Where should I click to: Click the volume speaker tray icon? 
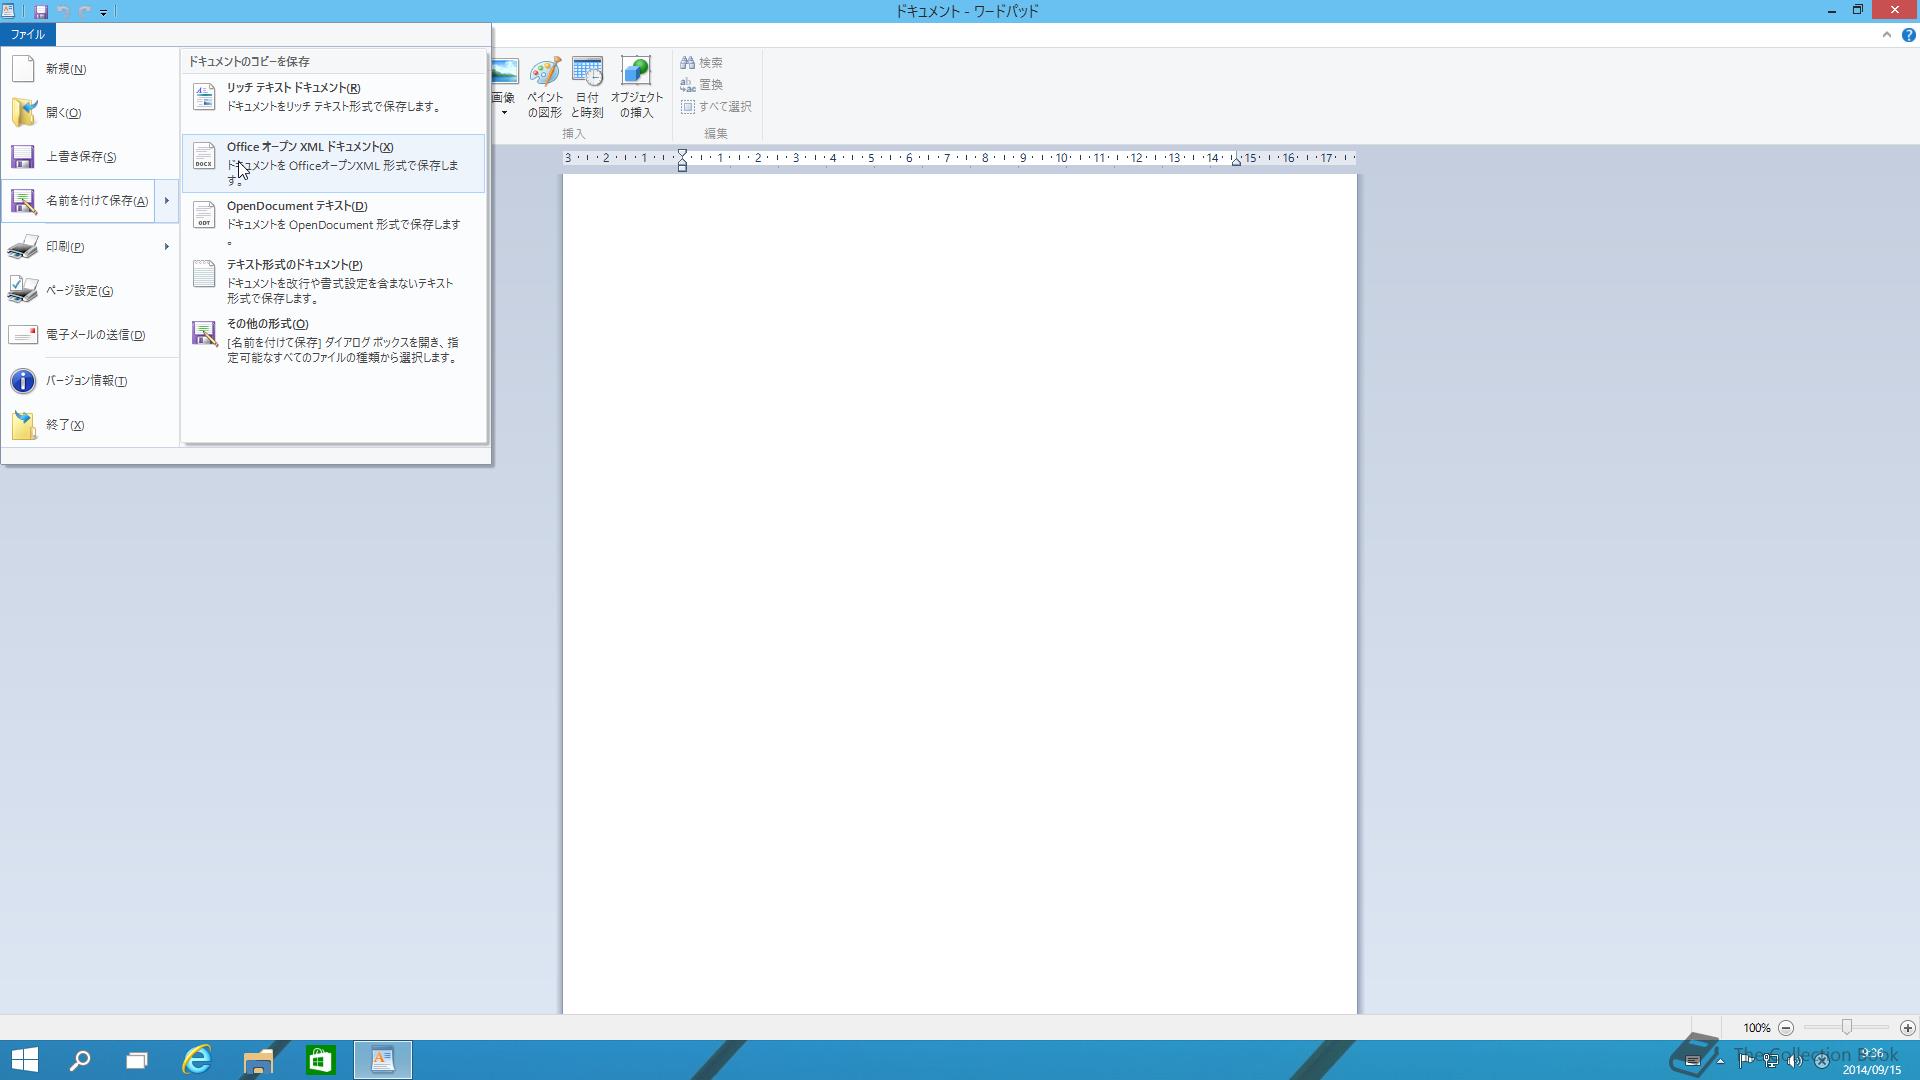click(x=1795, y=1061)
